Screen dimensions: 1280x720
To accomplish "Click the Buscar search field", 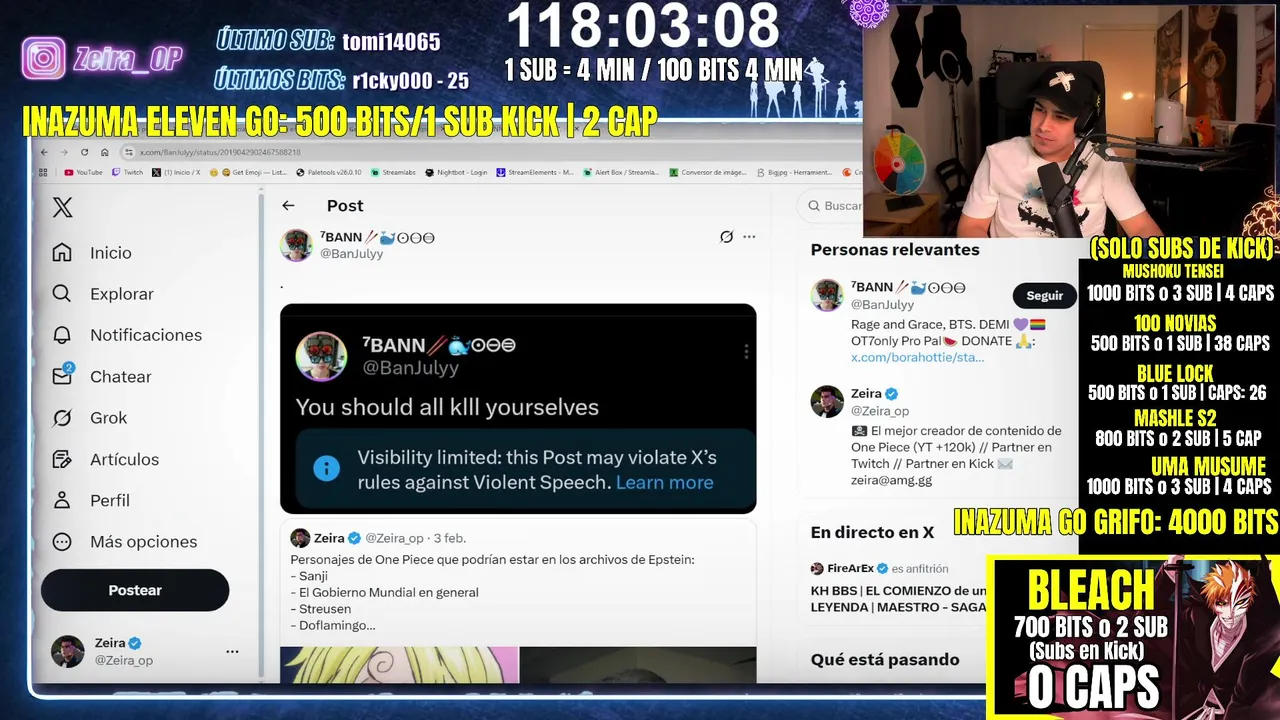I will pos(832,205).
